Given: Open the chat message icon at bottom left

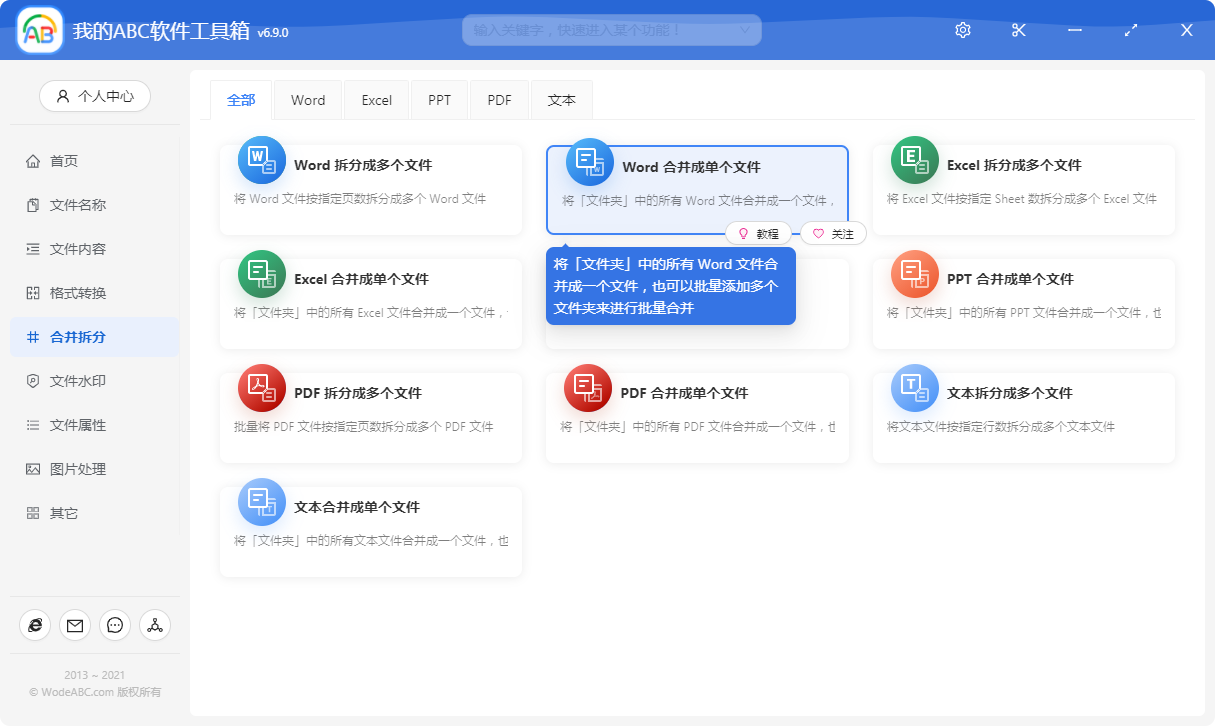Looking at the screenshot, I should (x=115, y=625).
